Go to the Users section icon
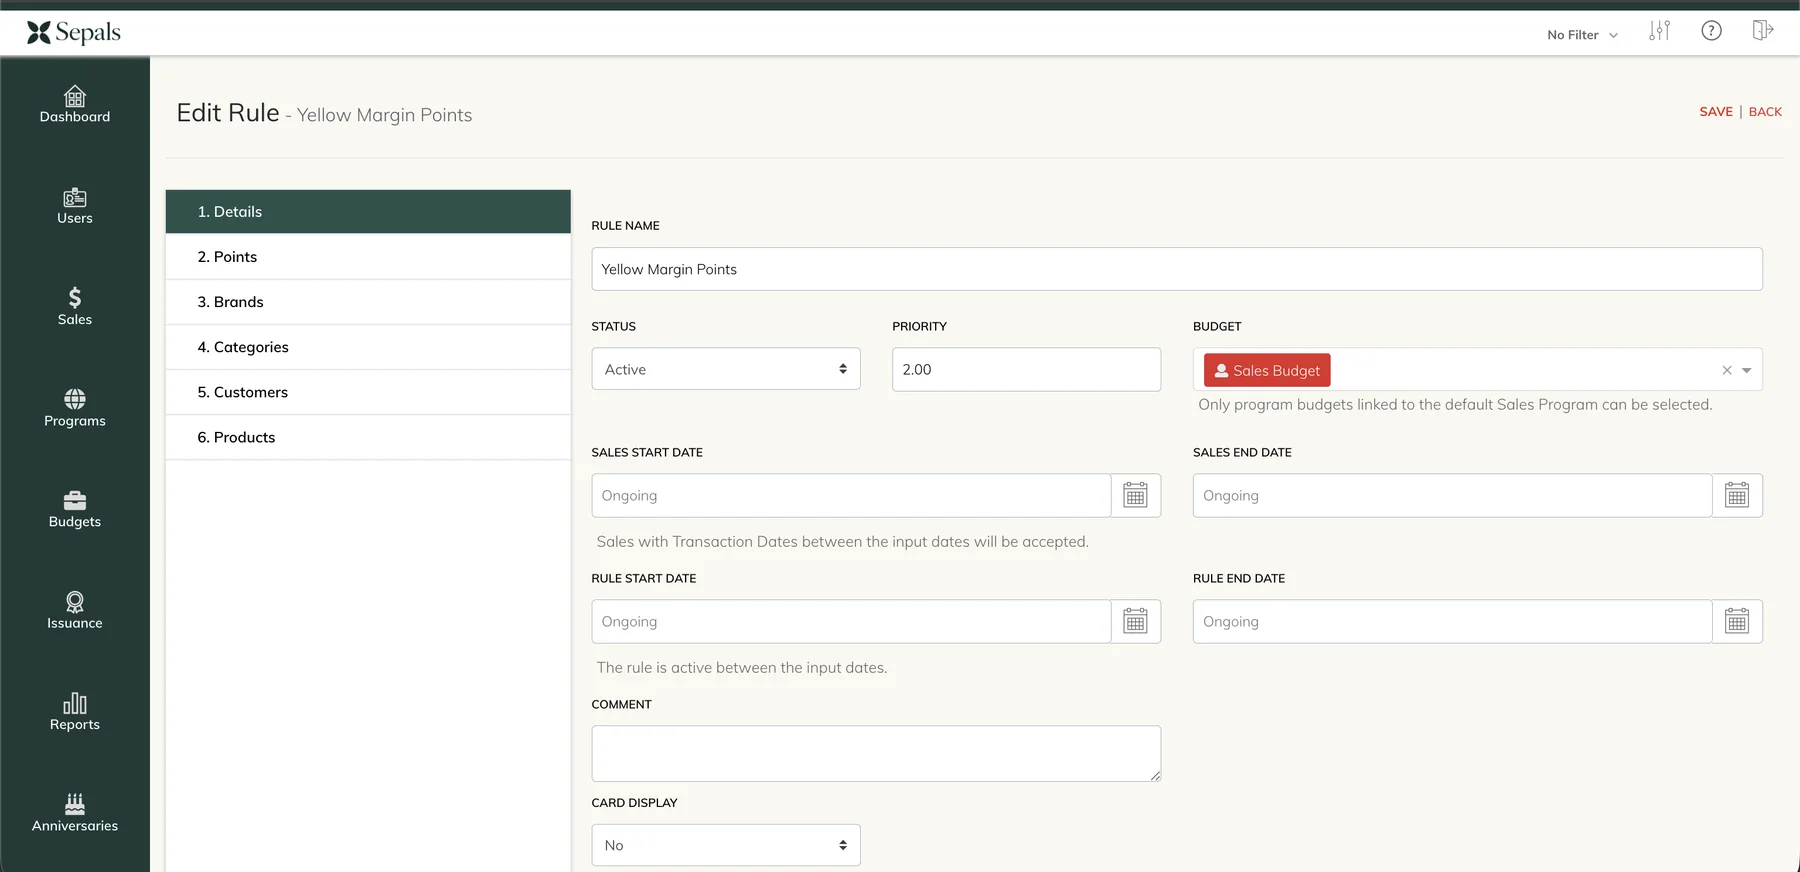Image resolution: width=1800 pixels, height=872 pixels. (x=75, y=197)
